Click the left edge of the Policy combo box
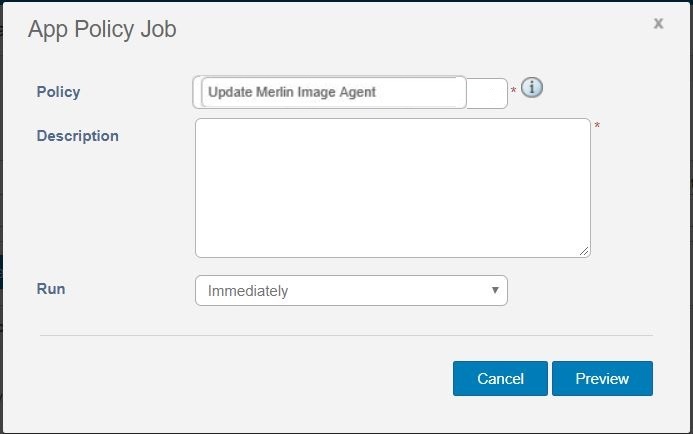693x434 pixels. point(197,93)
